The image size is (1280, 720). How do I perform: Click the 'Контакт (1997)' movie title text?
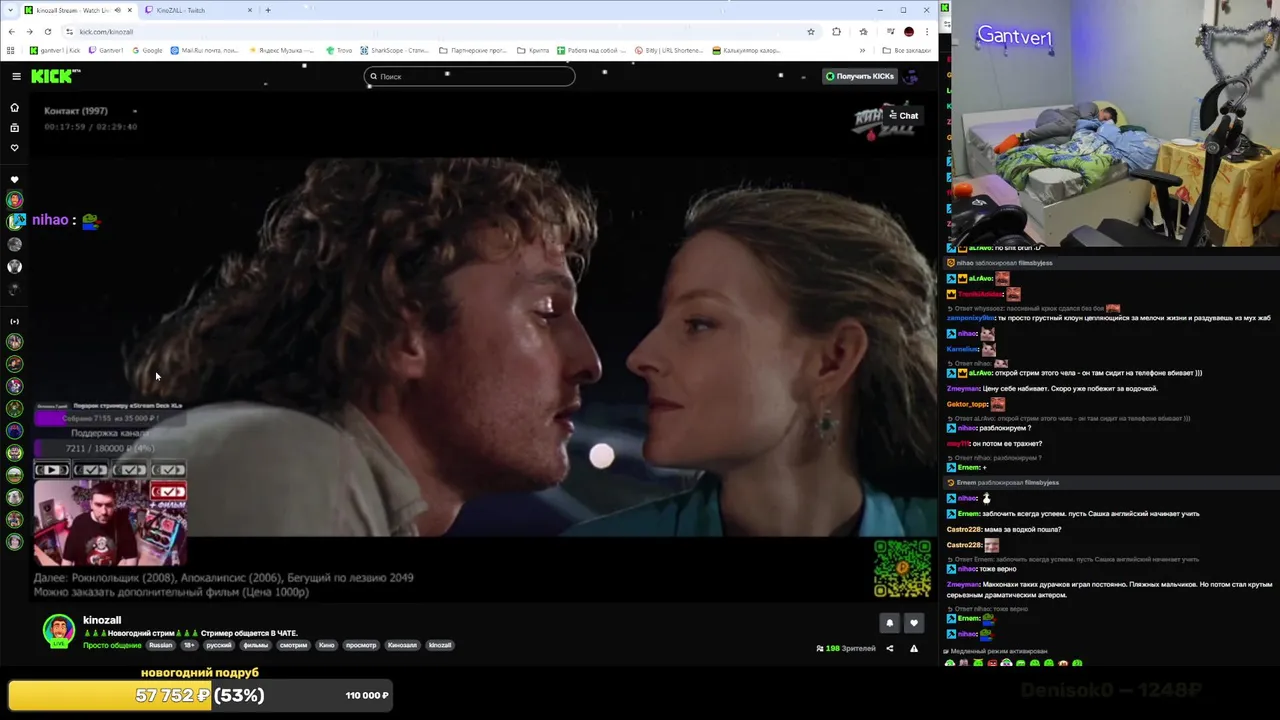tap(76, 111)
